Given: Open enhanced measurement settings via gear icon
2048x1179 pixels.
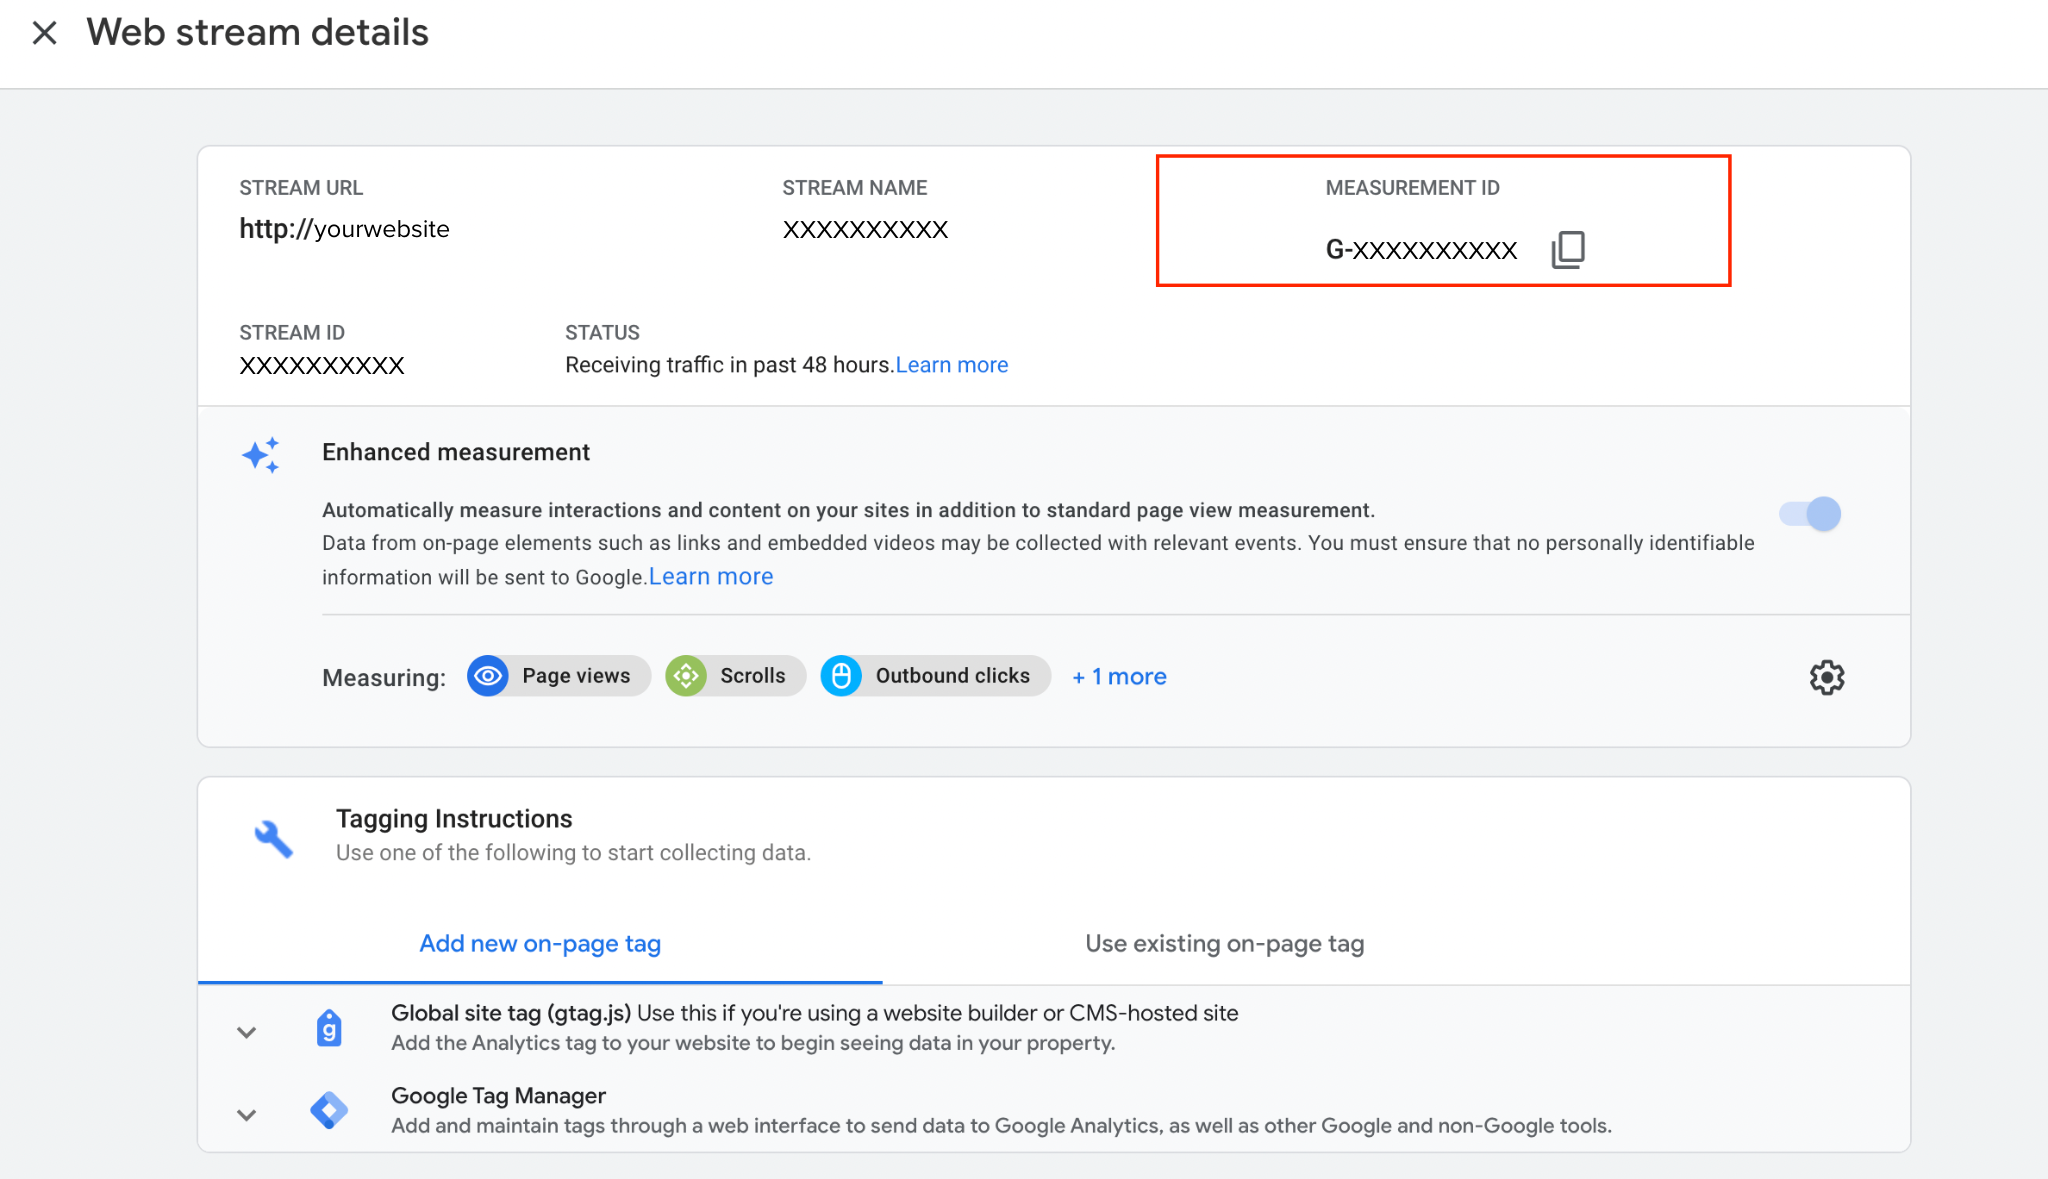Looking at the screenshot, I should point(1827,677).
